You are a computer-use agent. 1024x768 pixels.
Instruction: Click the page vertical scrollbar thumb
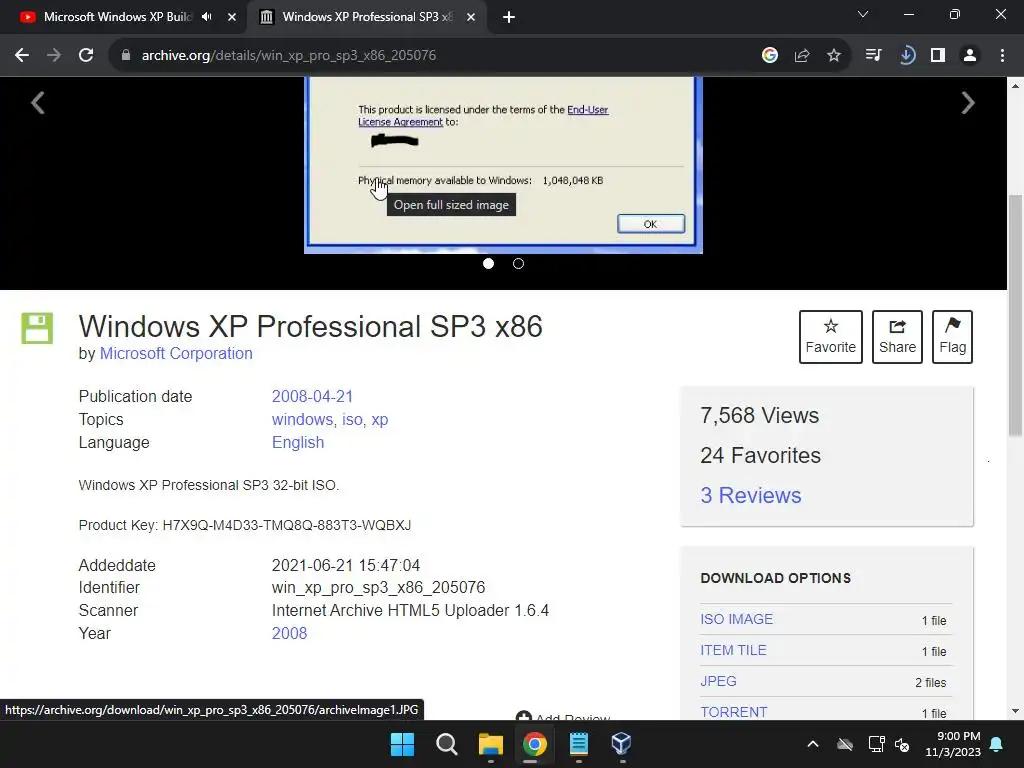coord(1016,315)
